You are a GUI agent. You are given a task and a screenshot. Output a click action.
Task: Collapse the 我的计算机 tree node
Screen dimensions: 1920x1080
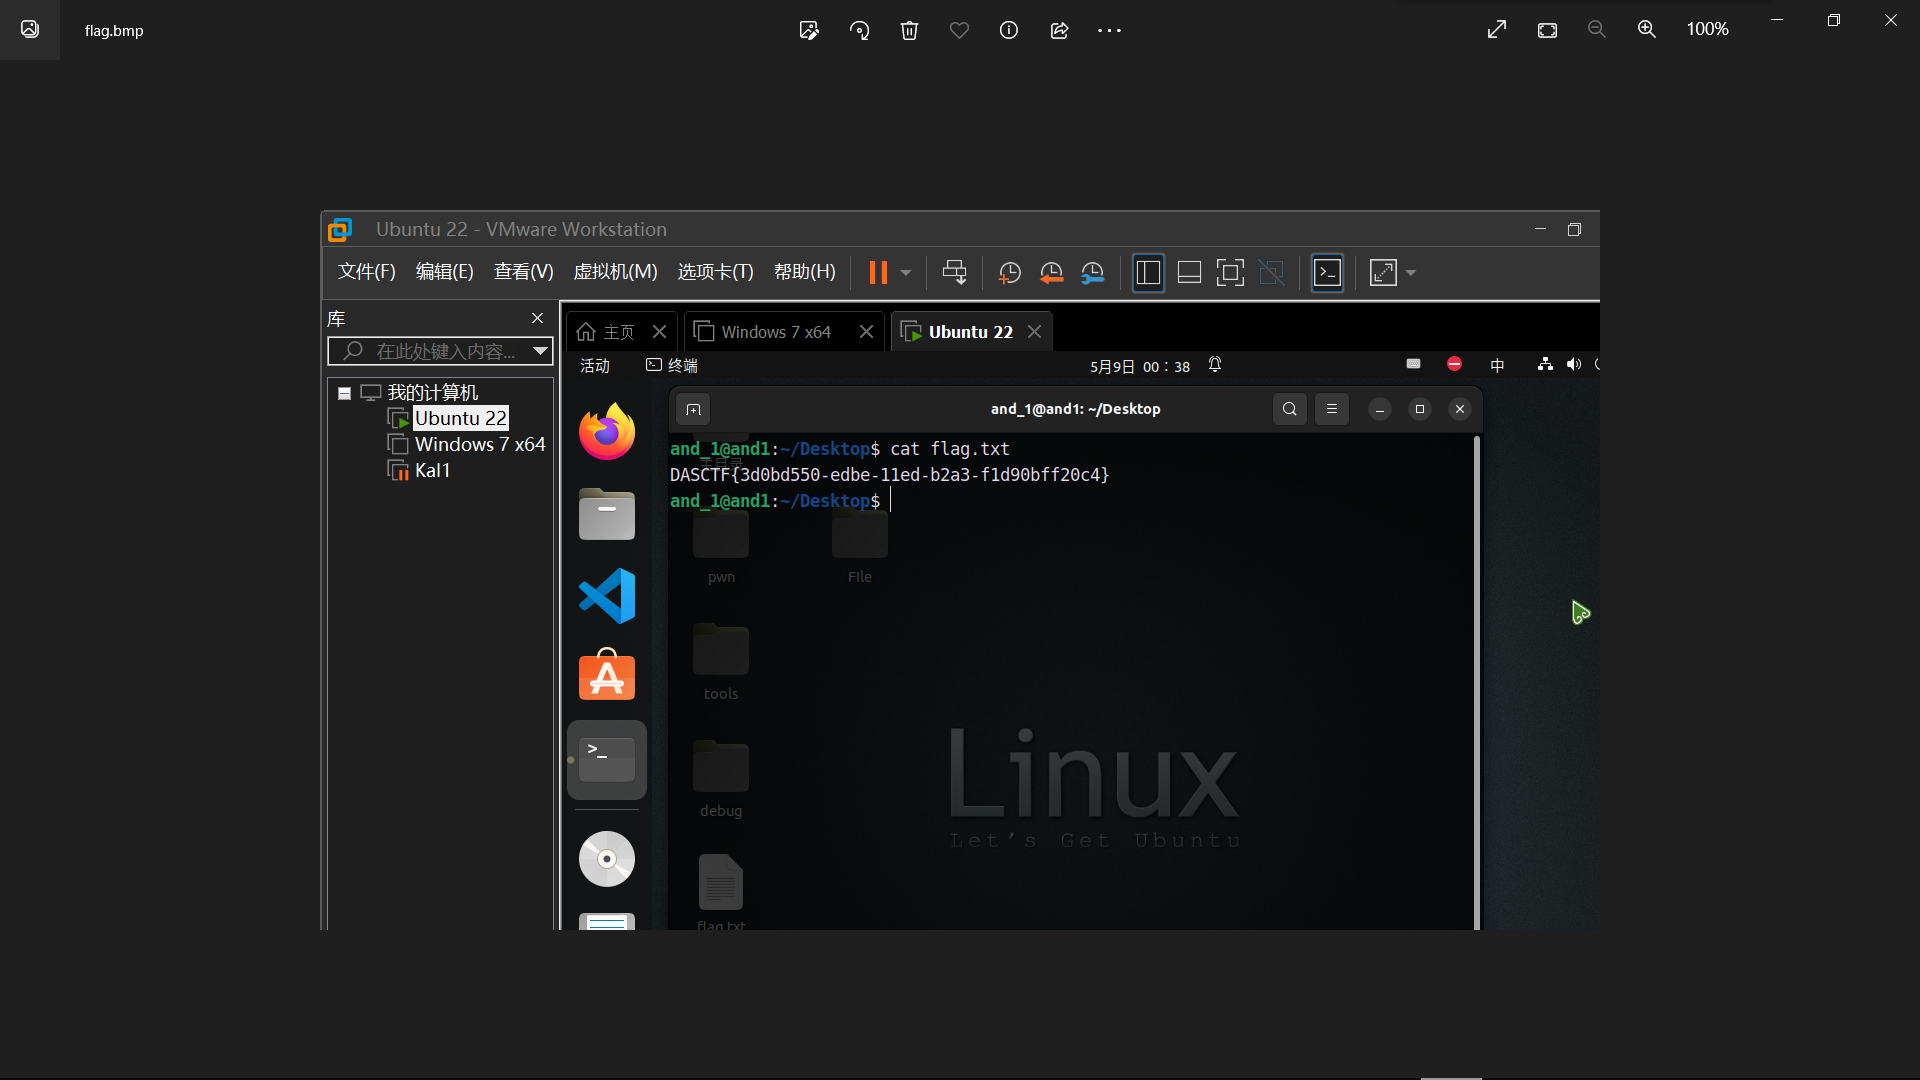point(344,393)
